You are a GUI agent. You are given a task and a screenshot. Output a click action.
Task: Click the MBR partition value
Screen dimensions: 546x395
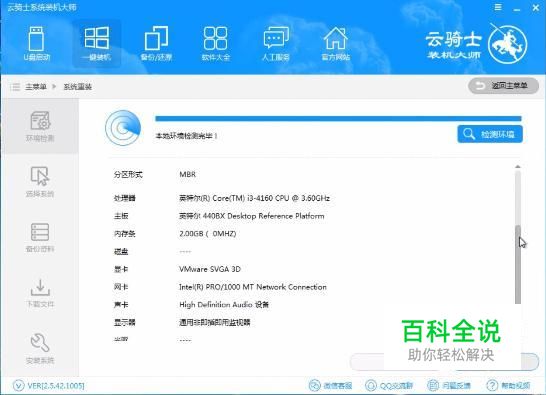(187, 174)
